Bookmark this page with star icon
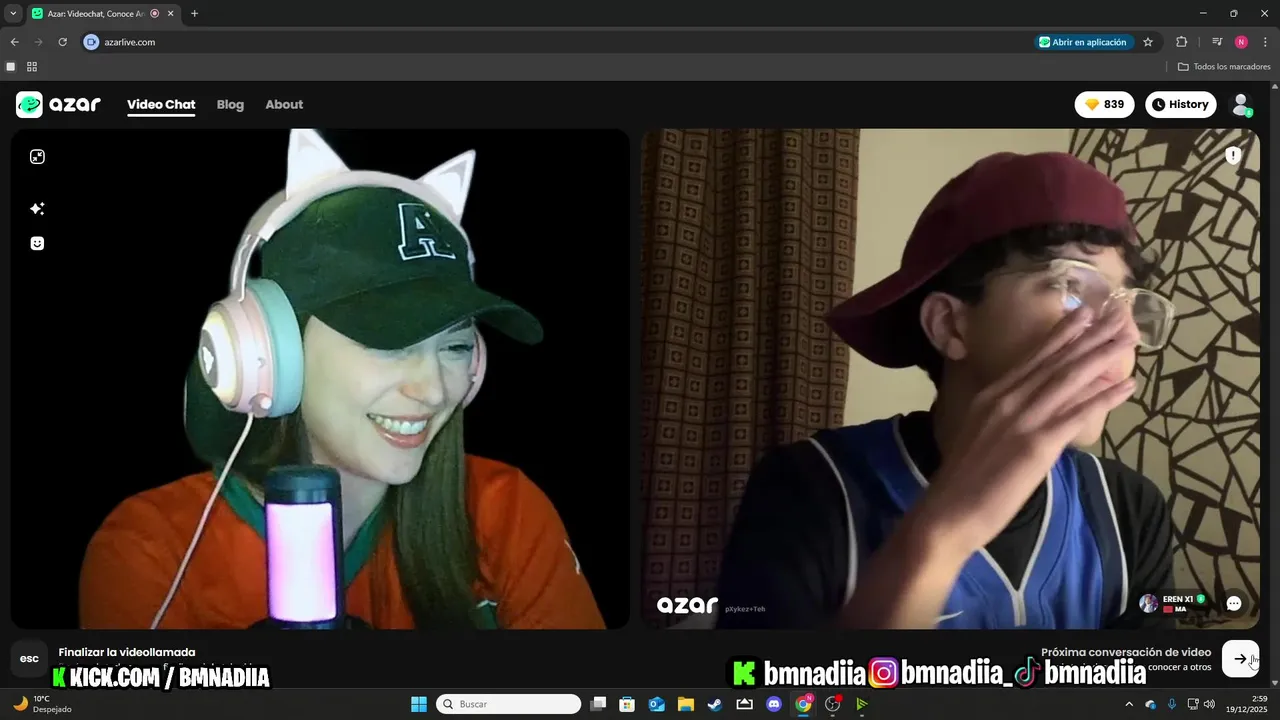Image resolution: width=1280 pixels, height=720 pixels. click(x=1148, y=42)
